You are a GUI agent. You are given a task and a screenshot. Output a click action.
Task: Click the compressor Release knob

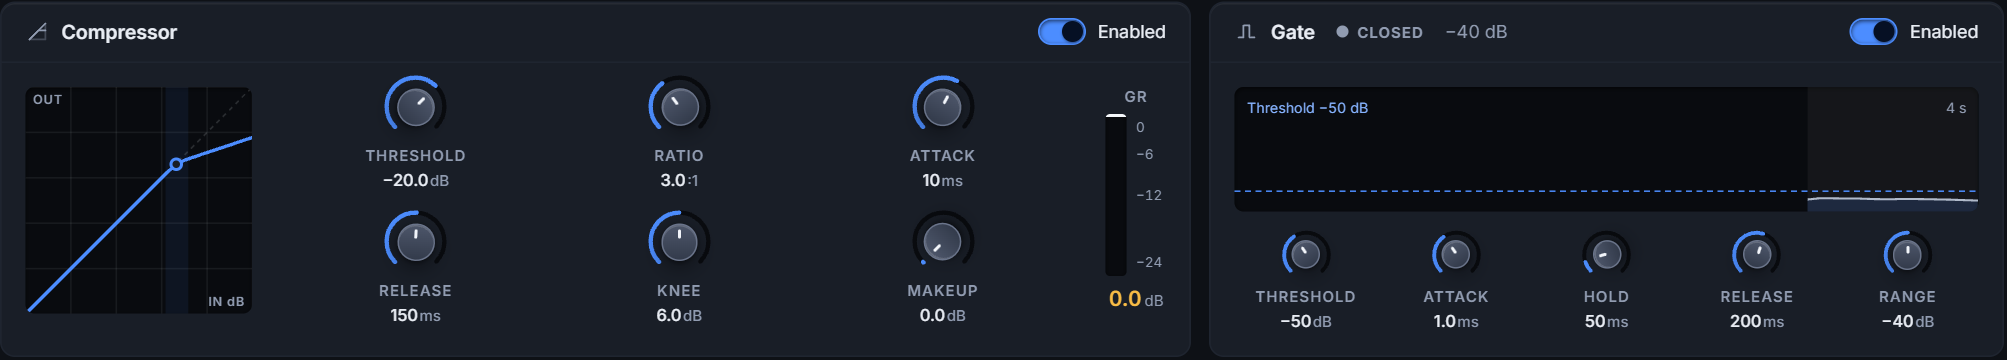pyautogui.click(x=416, y=241)
